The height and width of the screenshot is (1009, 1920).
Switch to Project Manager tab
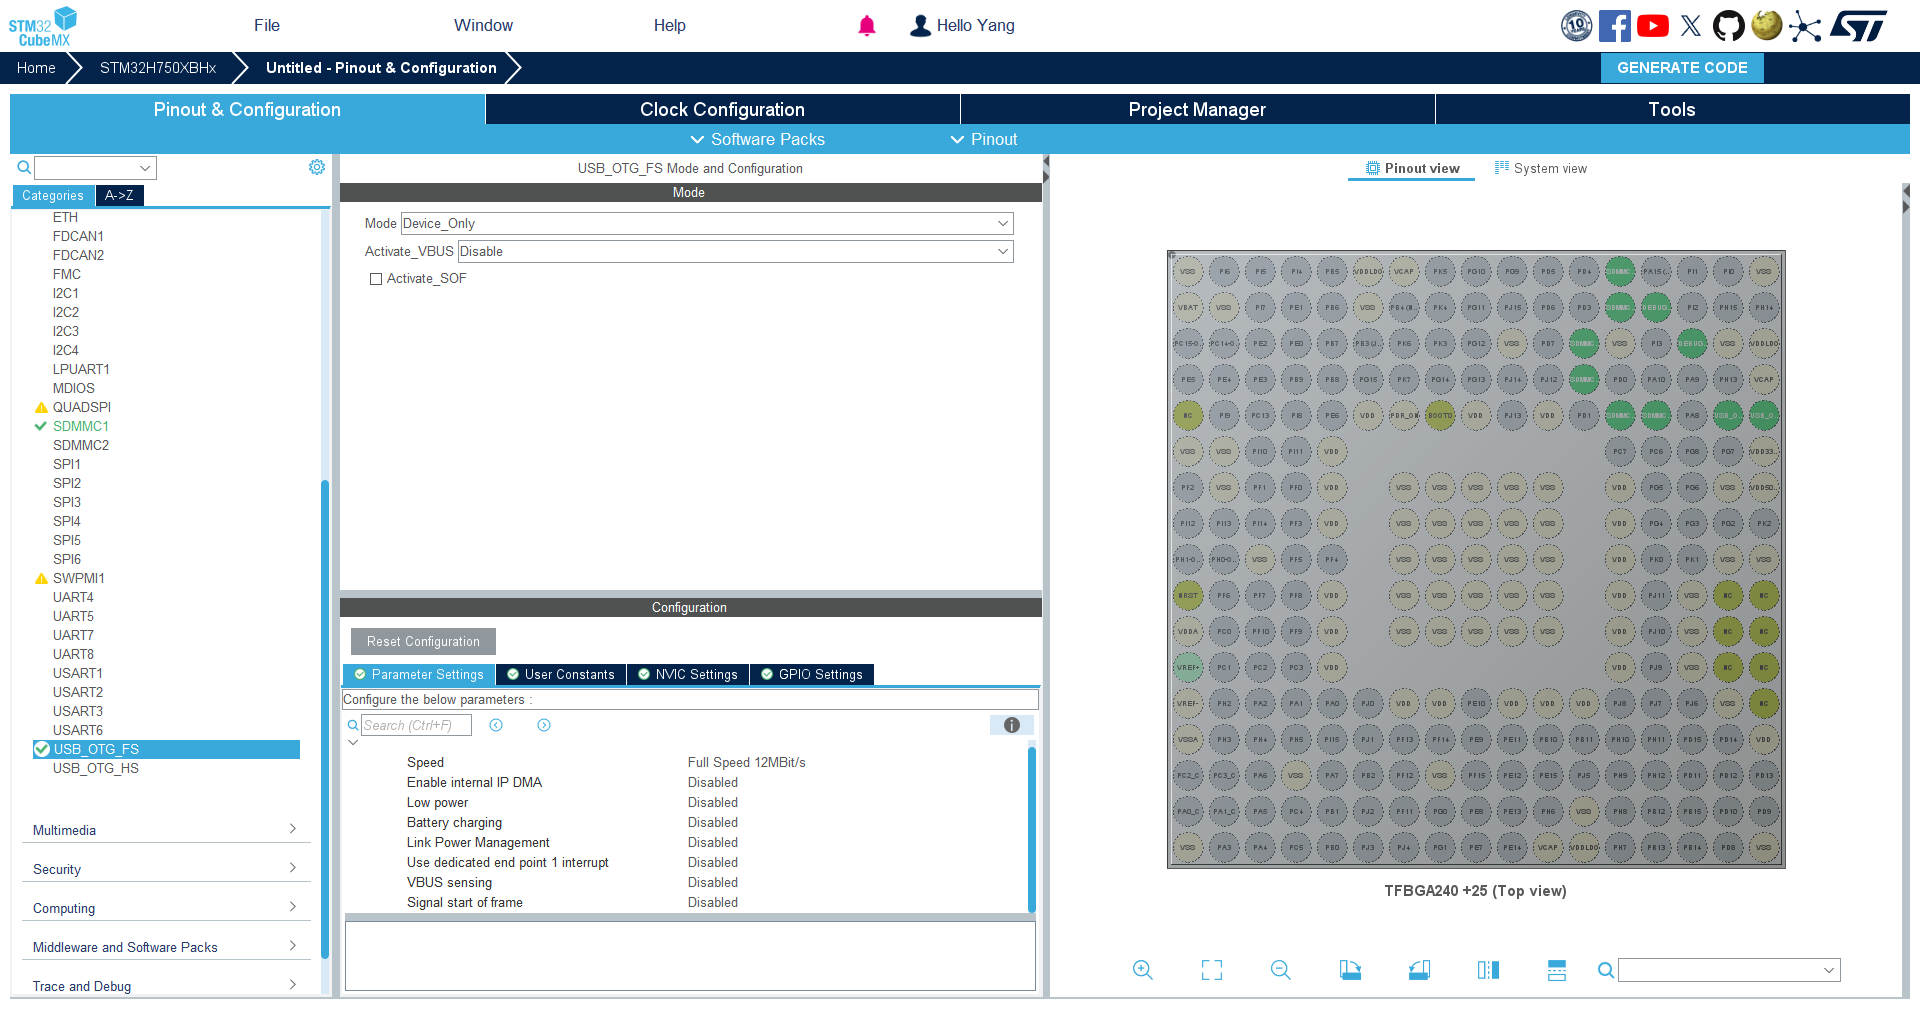pyautogui.click(x=1197, y=110)
